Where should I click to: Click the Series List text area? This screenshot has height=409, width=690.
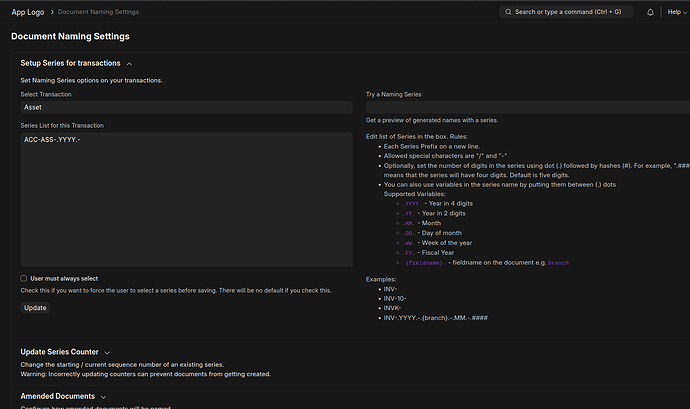(187, 199)
